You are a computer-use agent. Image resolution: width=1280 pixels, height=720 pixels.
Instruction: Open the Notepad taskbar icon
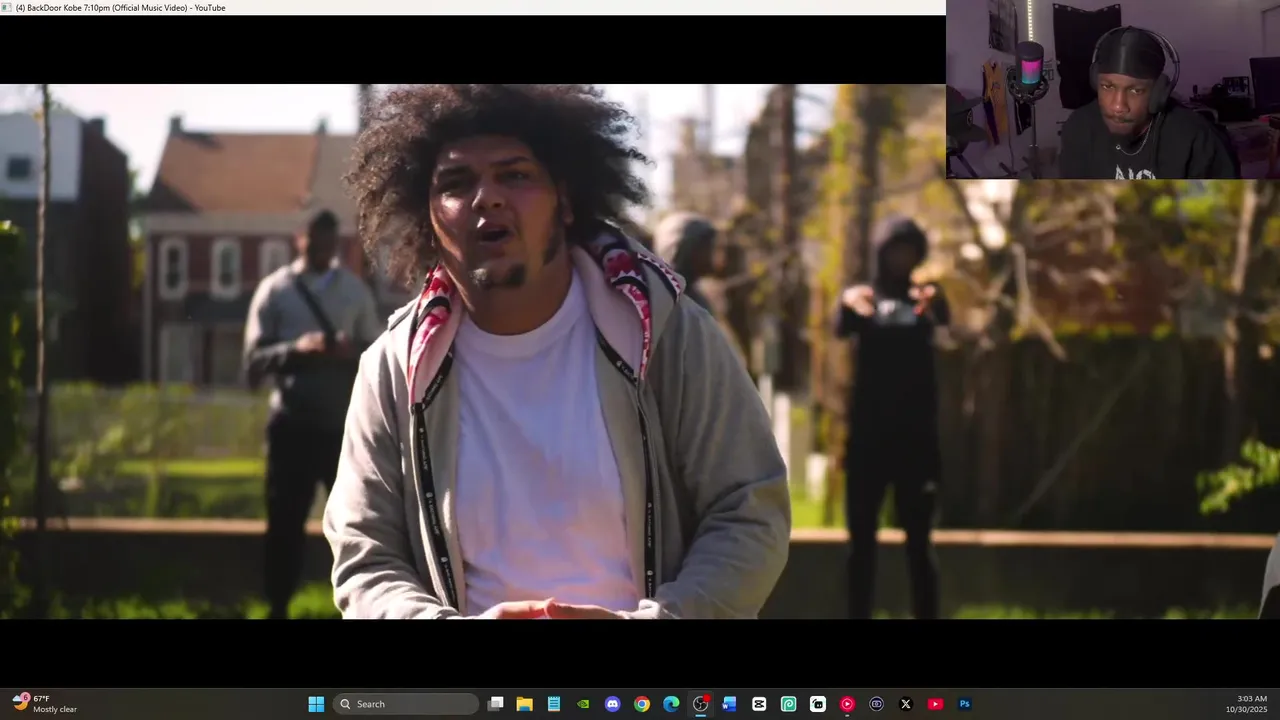pos(553,704)
